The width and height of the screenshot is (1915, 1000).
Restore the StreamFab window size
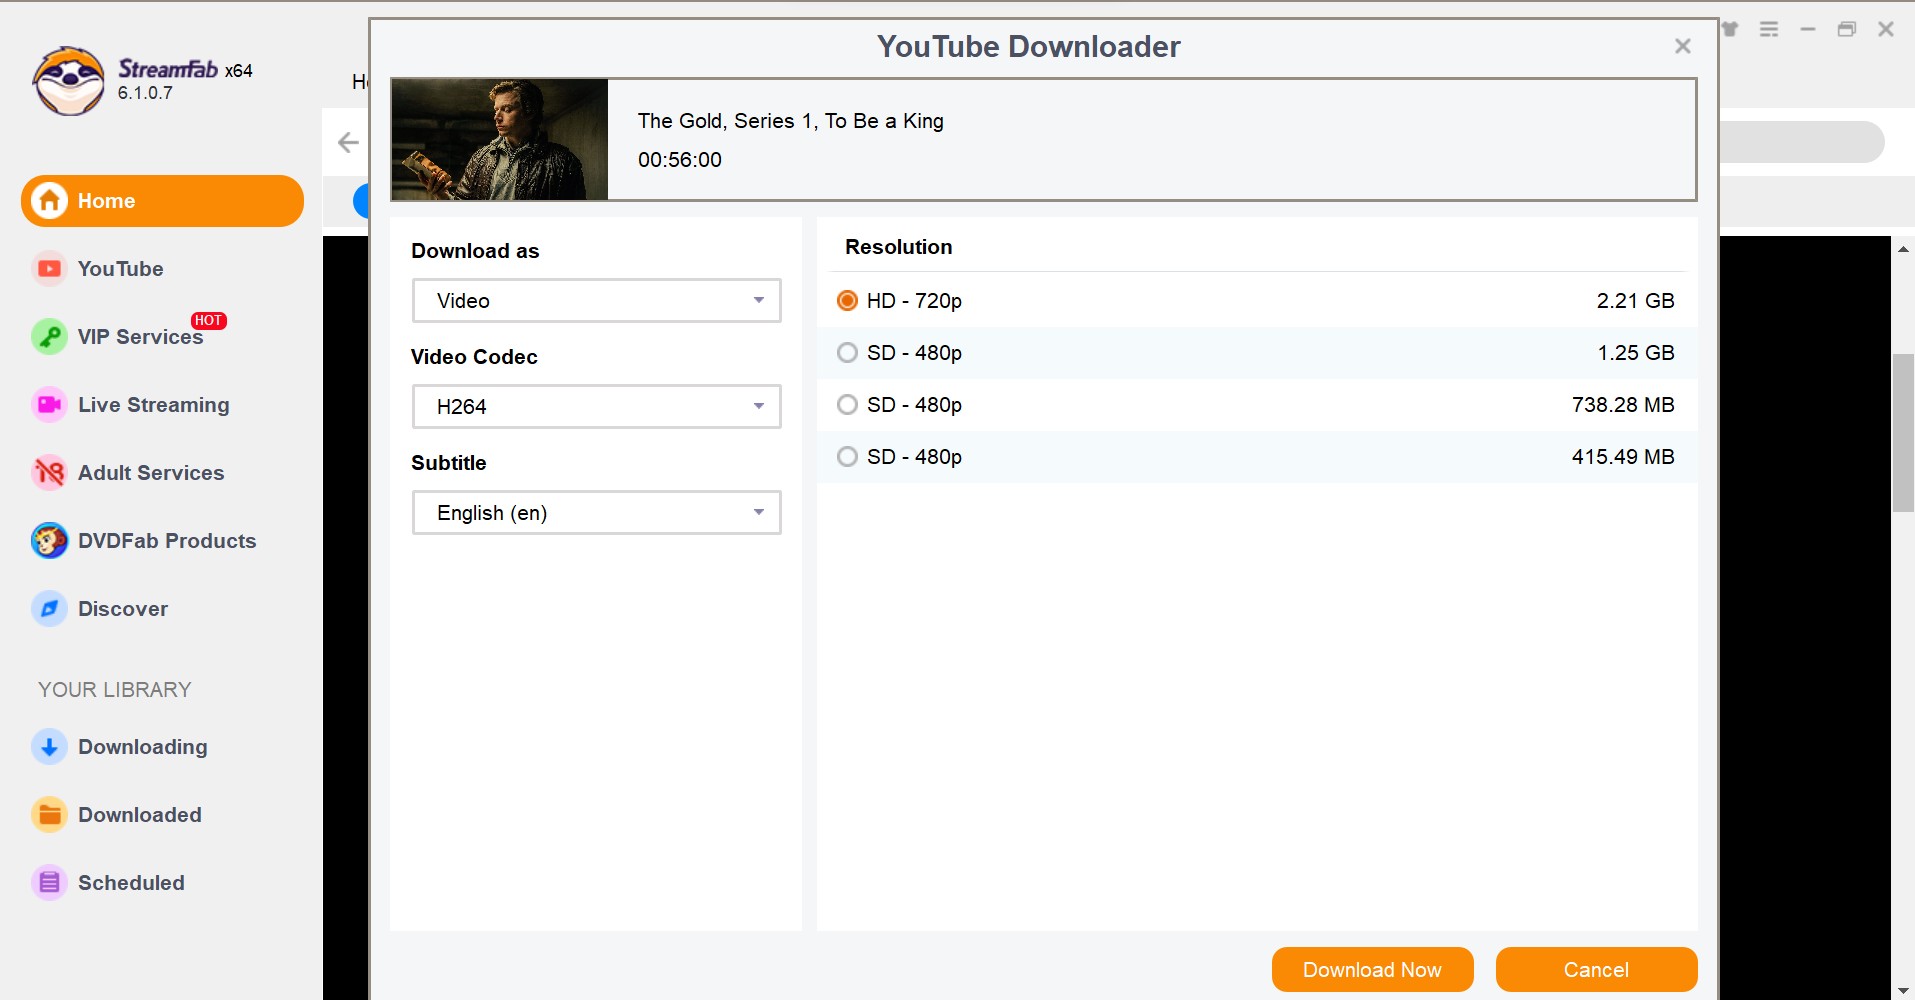[x=1847, y=29]
